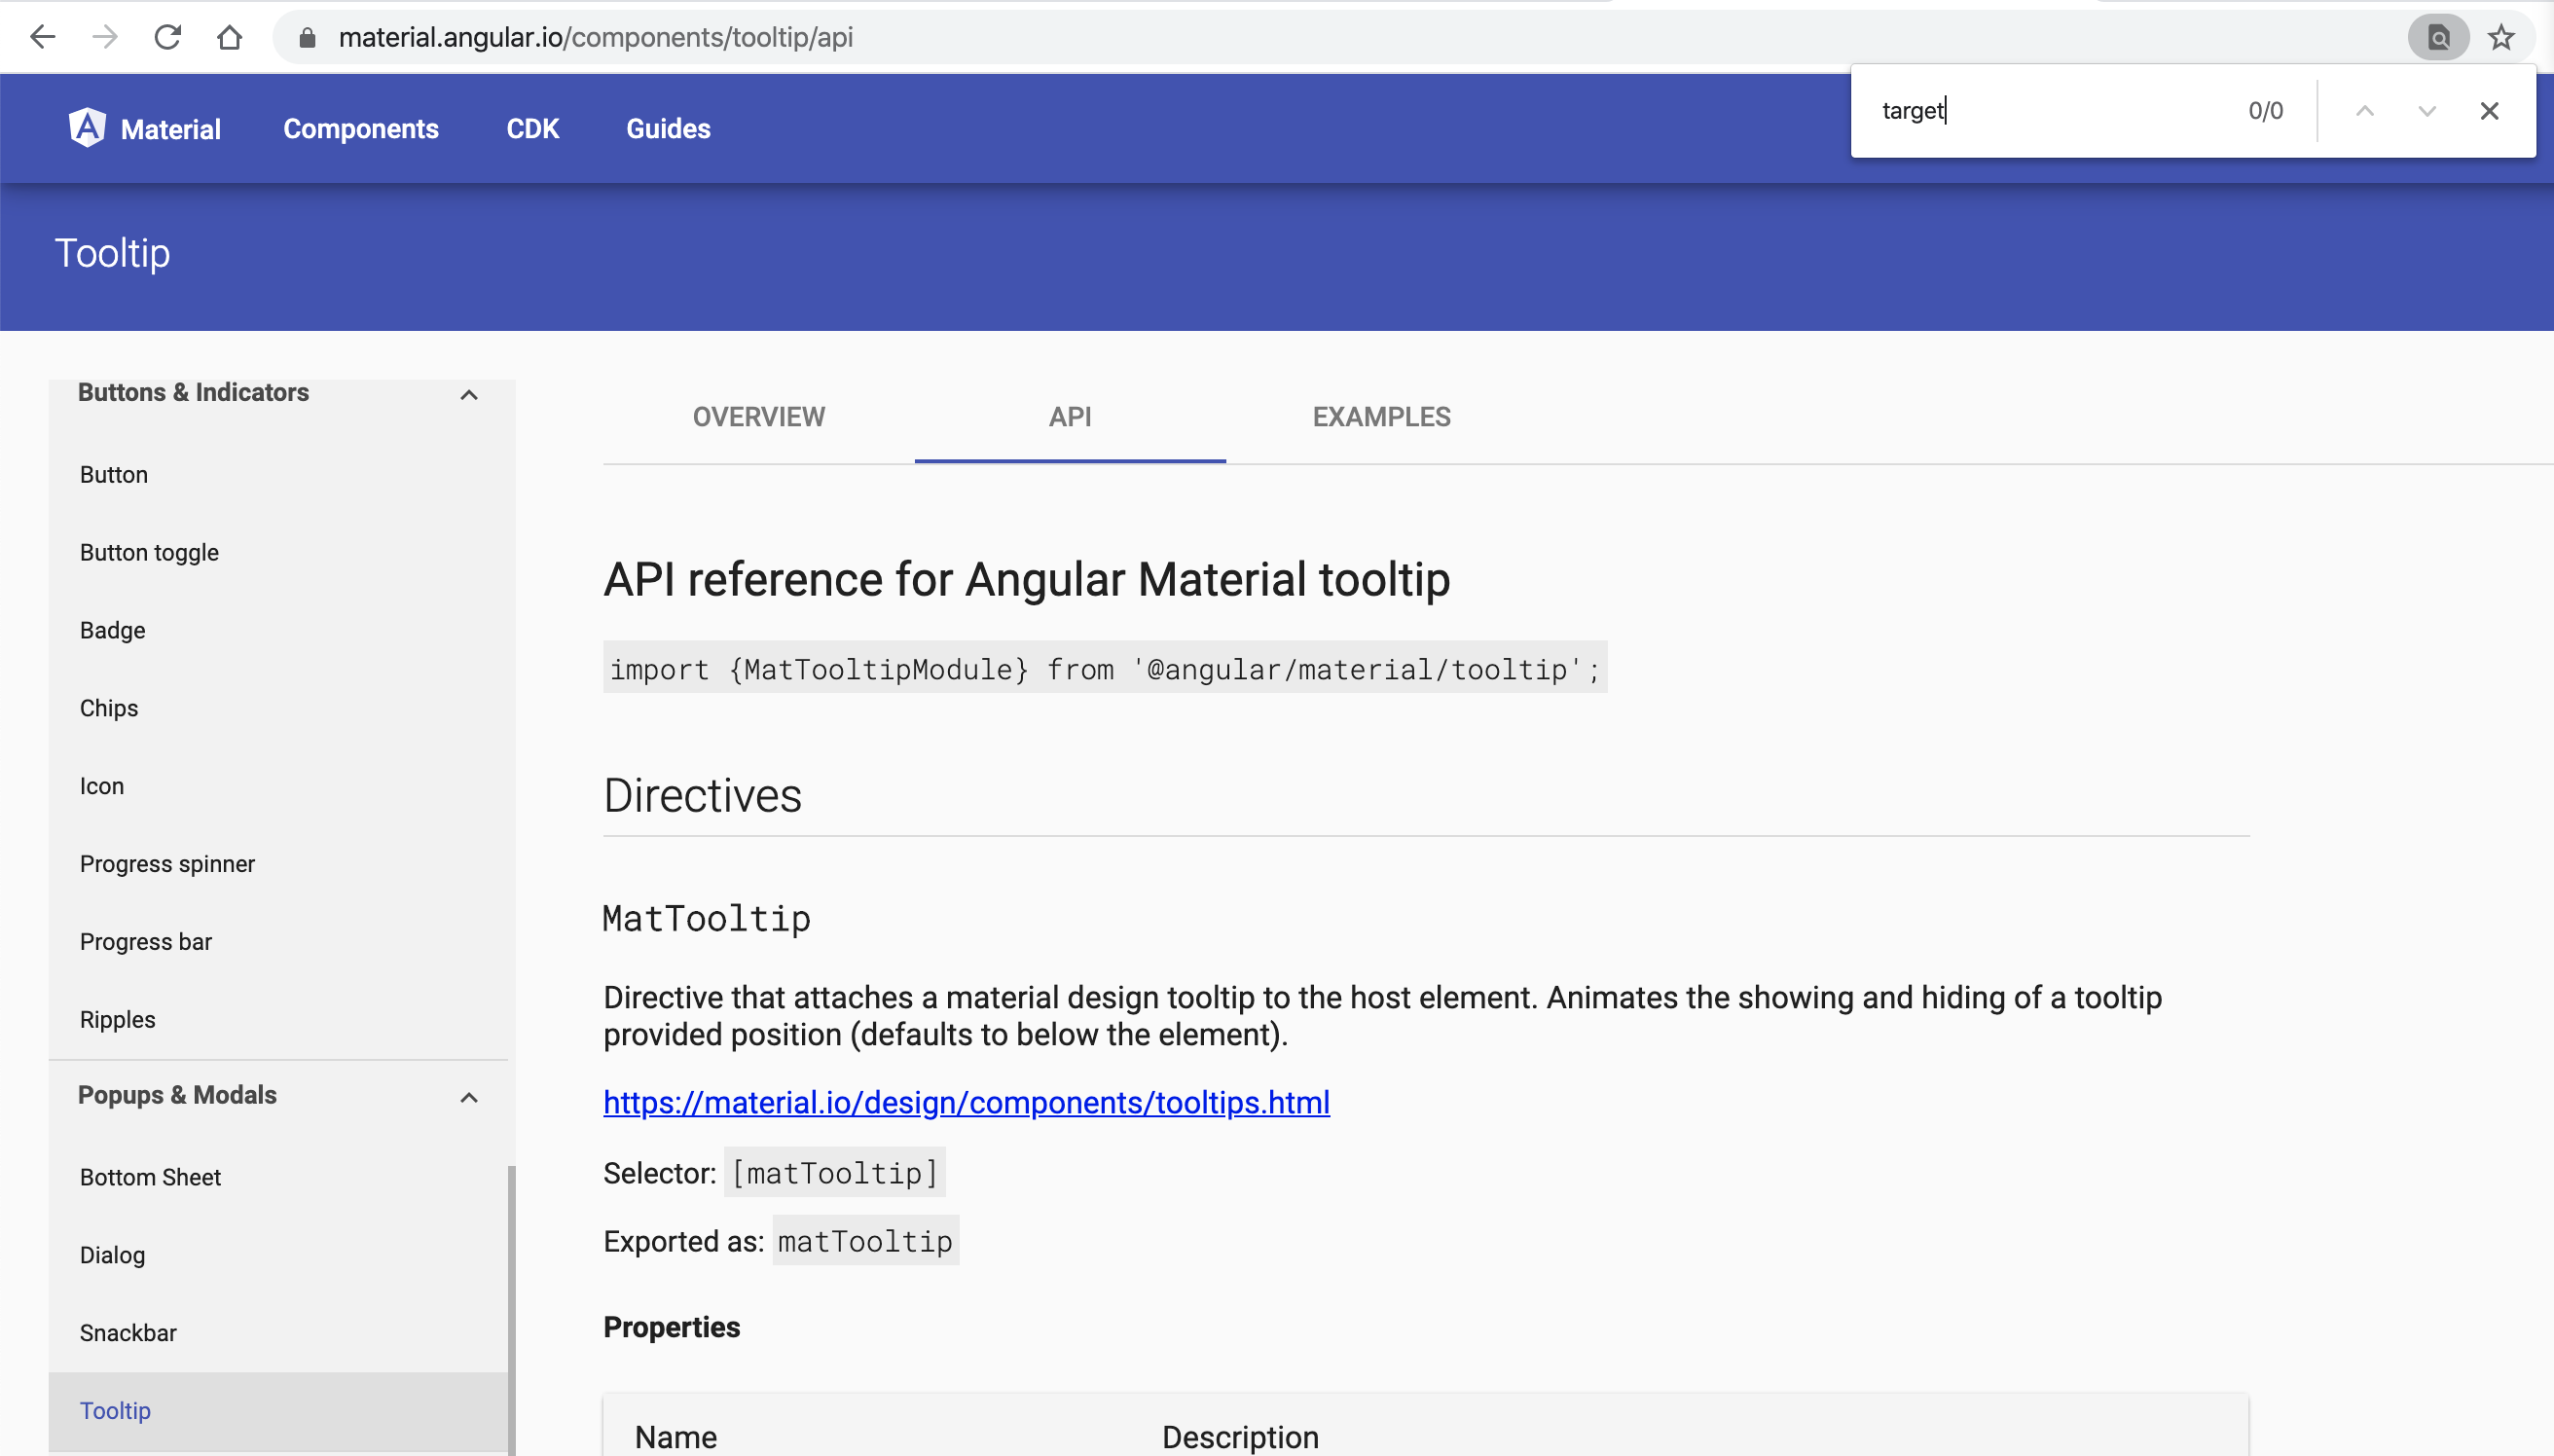Click the lock icon in address bar
Viewport: 2554px width, 1456px height.
click(x=307, y=38)
